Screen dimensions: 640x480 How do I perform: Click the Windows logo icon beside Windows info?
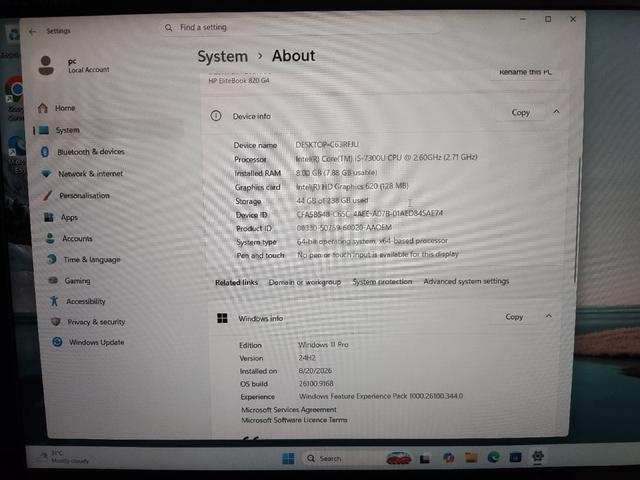tap(222, 318)
